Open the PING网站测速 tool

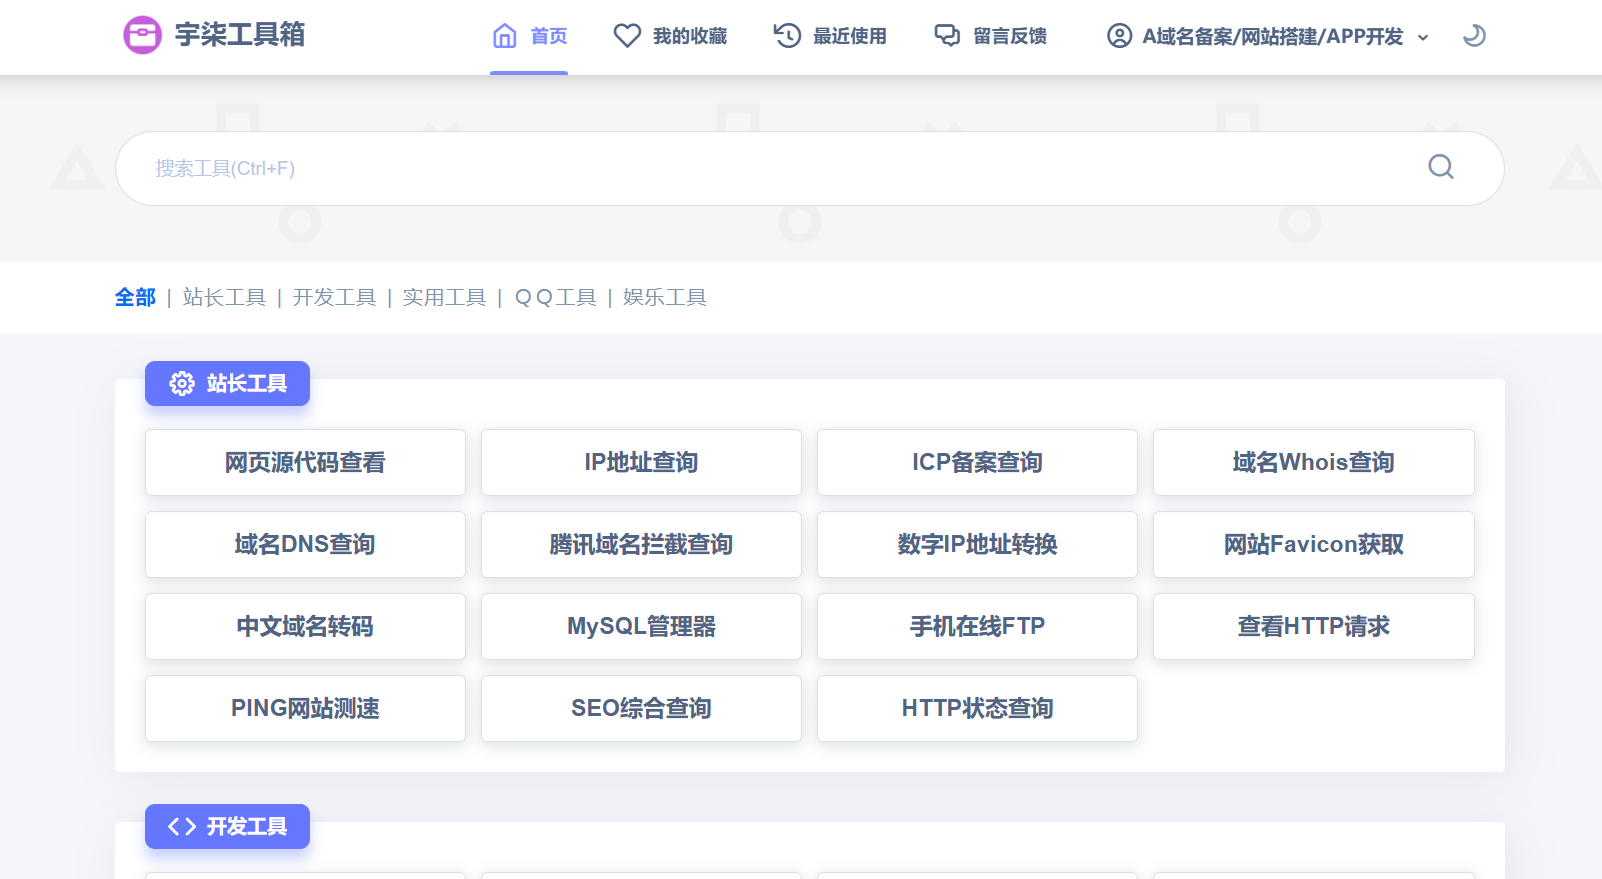[x=305, y=708]
